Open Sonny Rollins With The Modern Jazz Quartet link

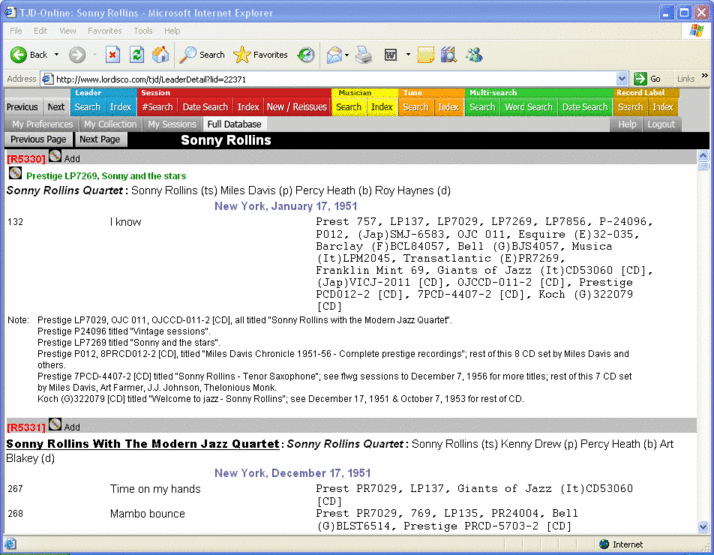click(x=143, y=444)
